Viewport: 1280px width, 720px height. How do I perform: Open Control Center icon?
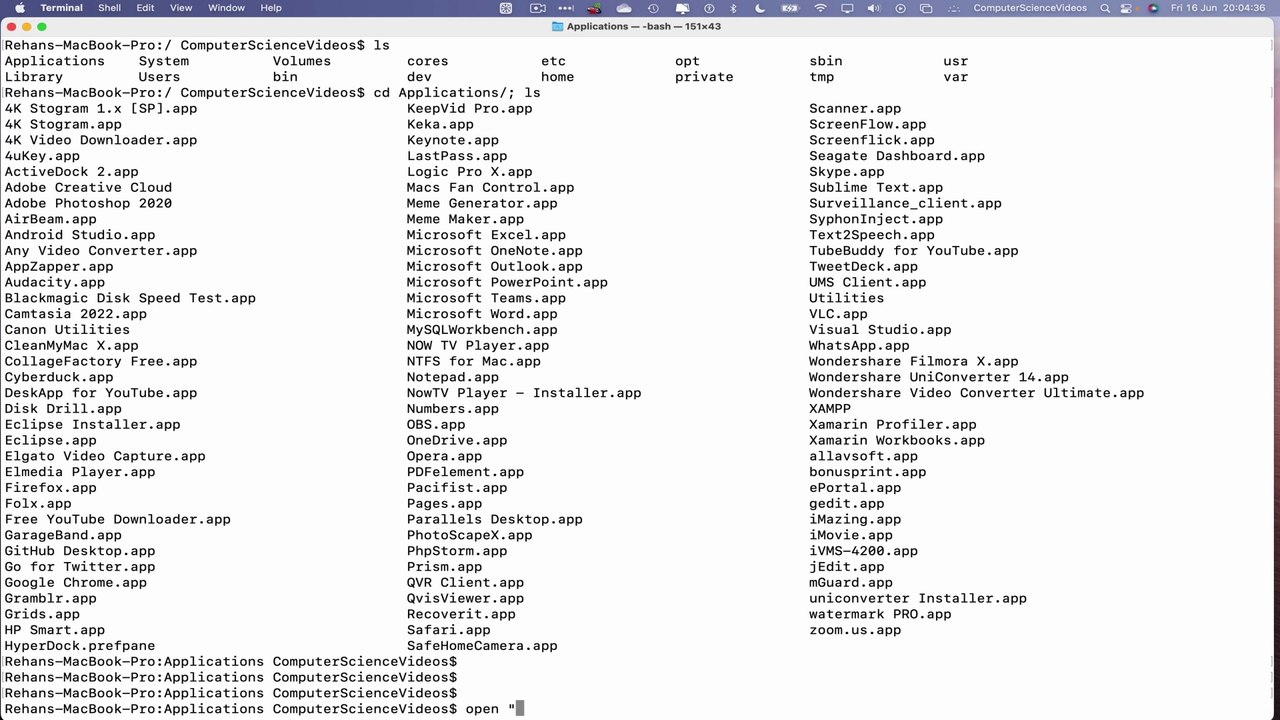[1126, 8]
